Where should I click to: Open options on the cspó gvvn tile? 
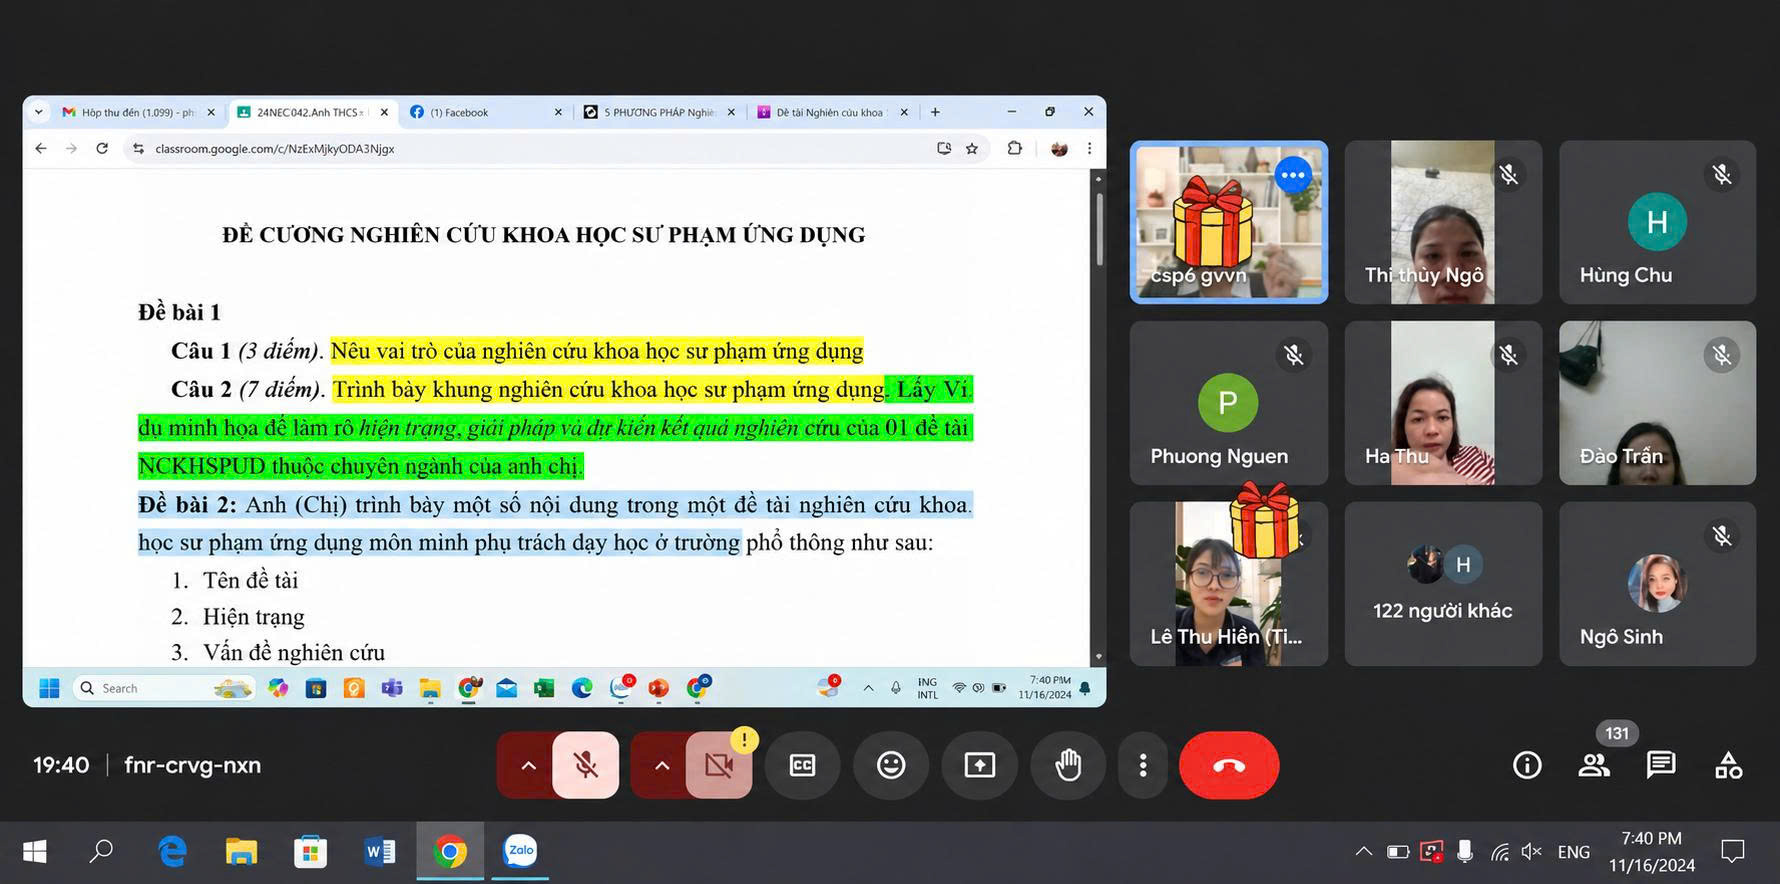pos(1293,175)
